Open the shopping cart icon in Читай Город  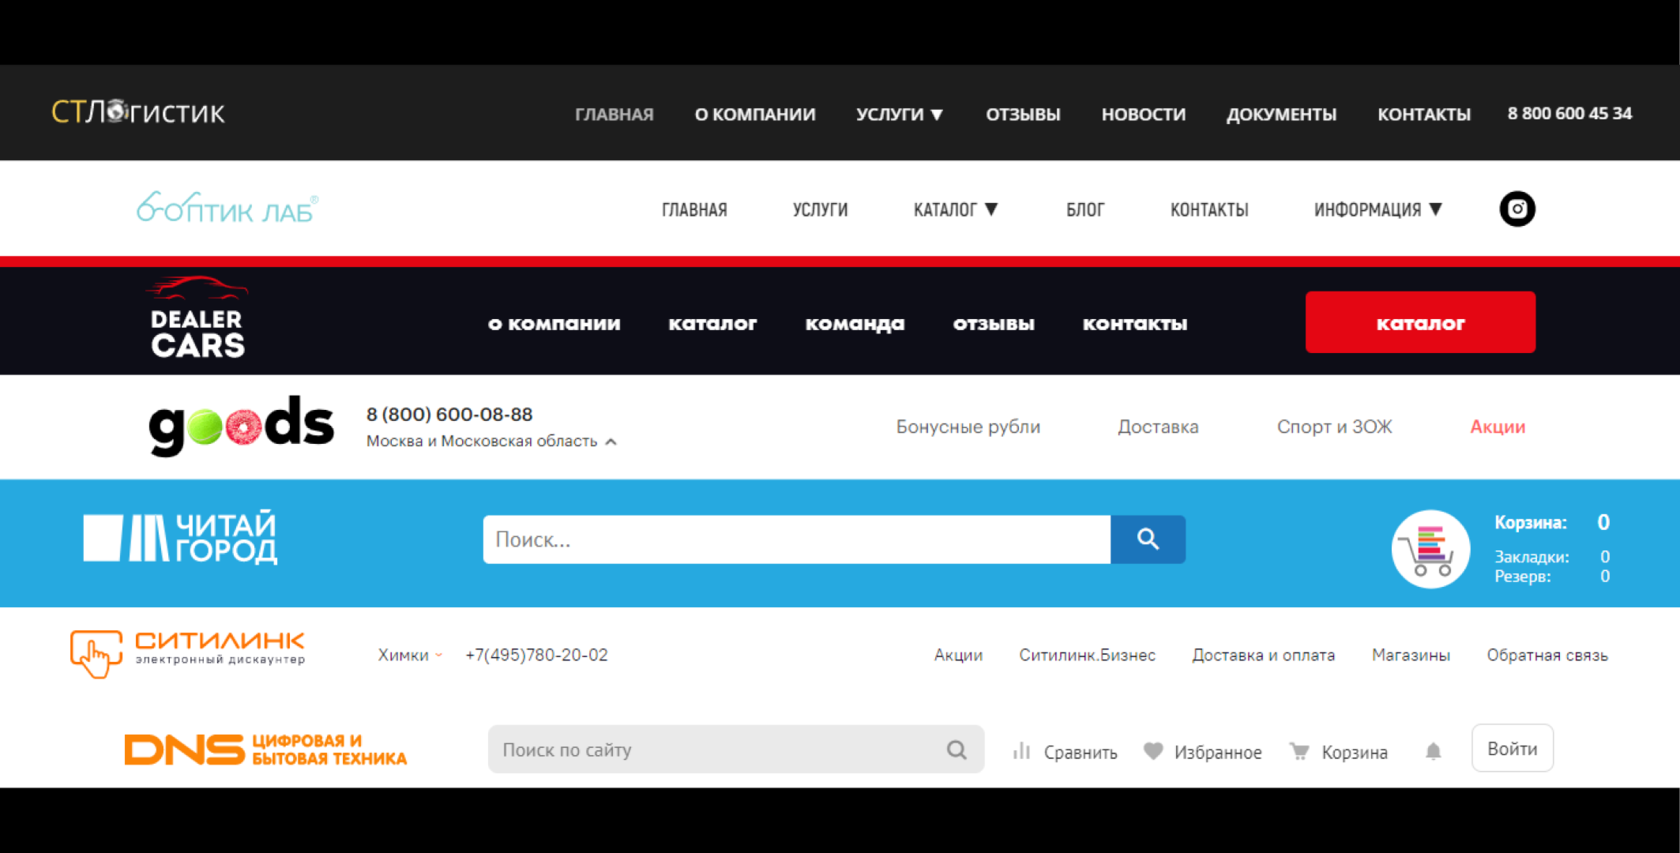pyautogui.click(x=1430, y=549)
